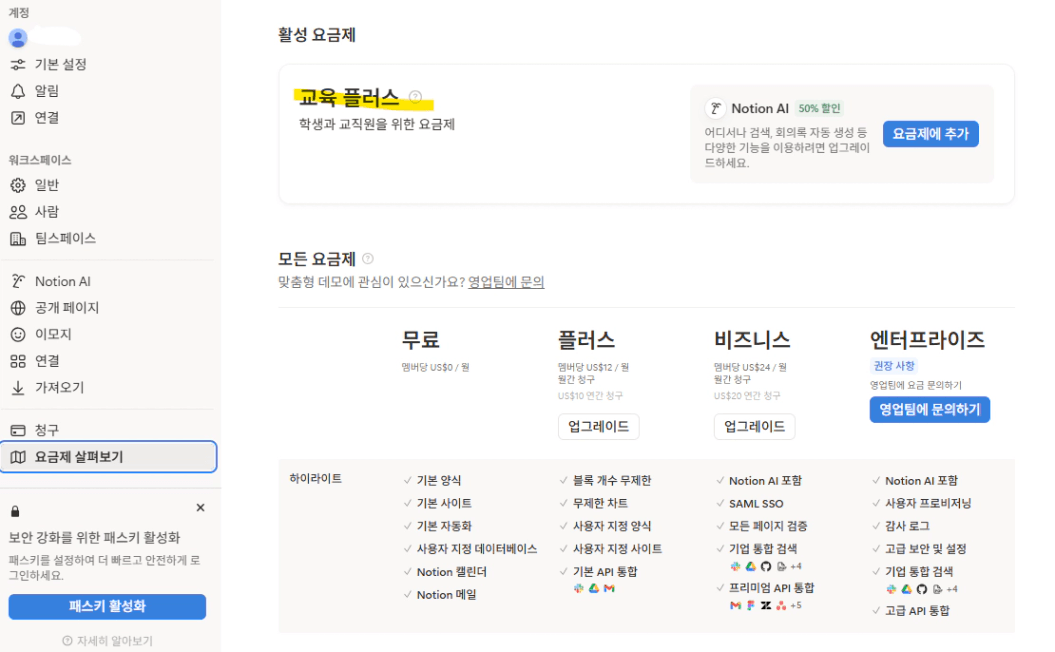
Task: Click the 영업팀에 문의하기 button
Action: (930, 410)
